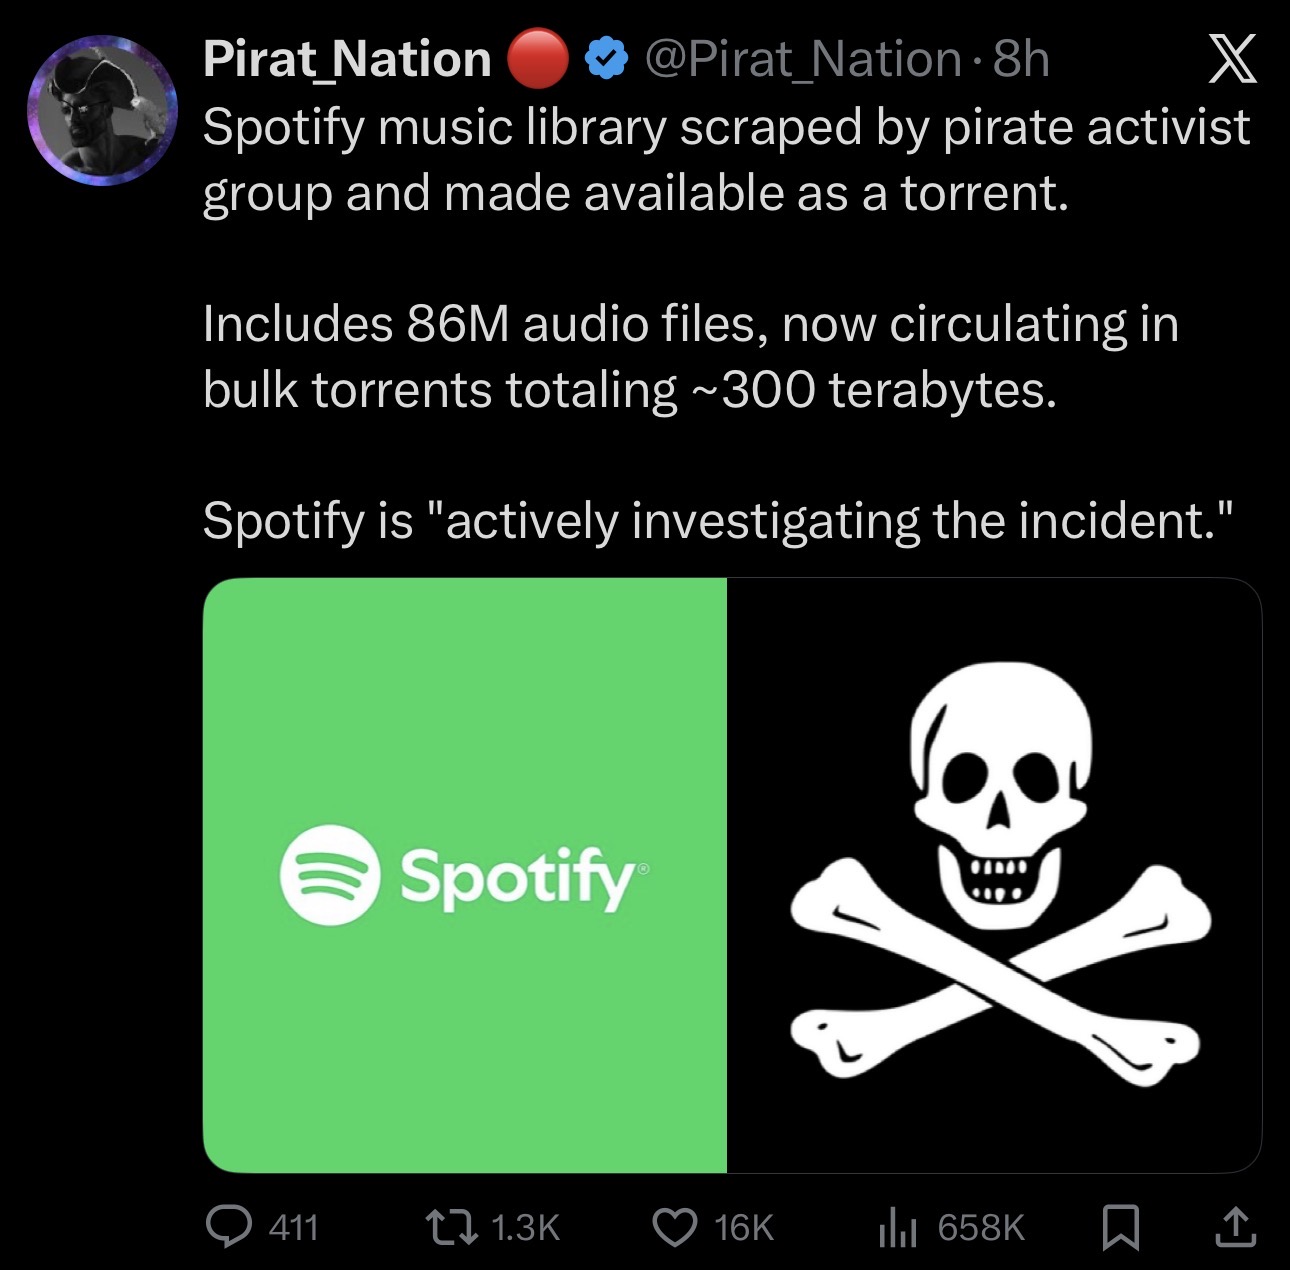Click the 1.3K reposts count

point(526,1227)
